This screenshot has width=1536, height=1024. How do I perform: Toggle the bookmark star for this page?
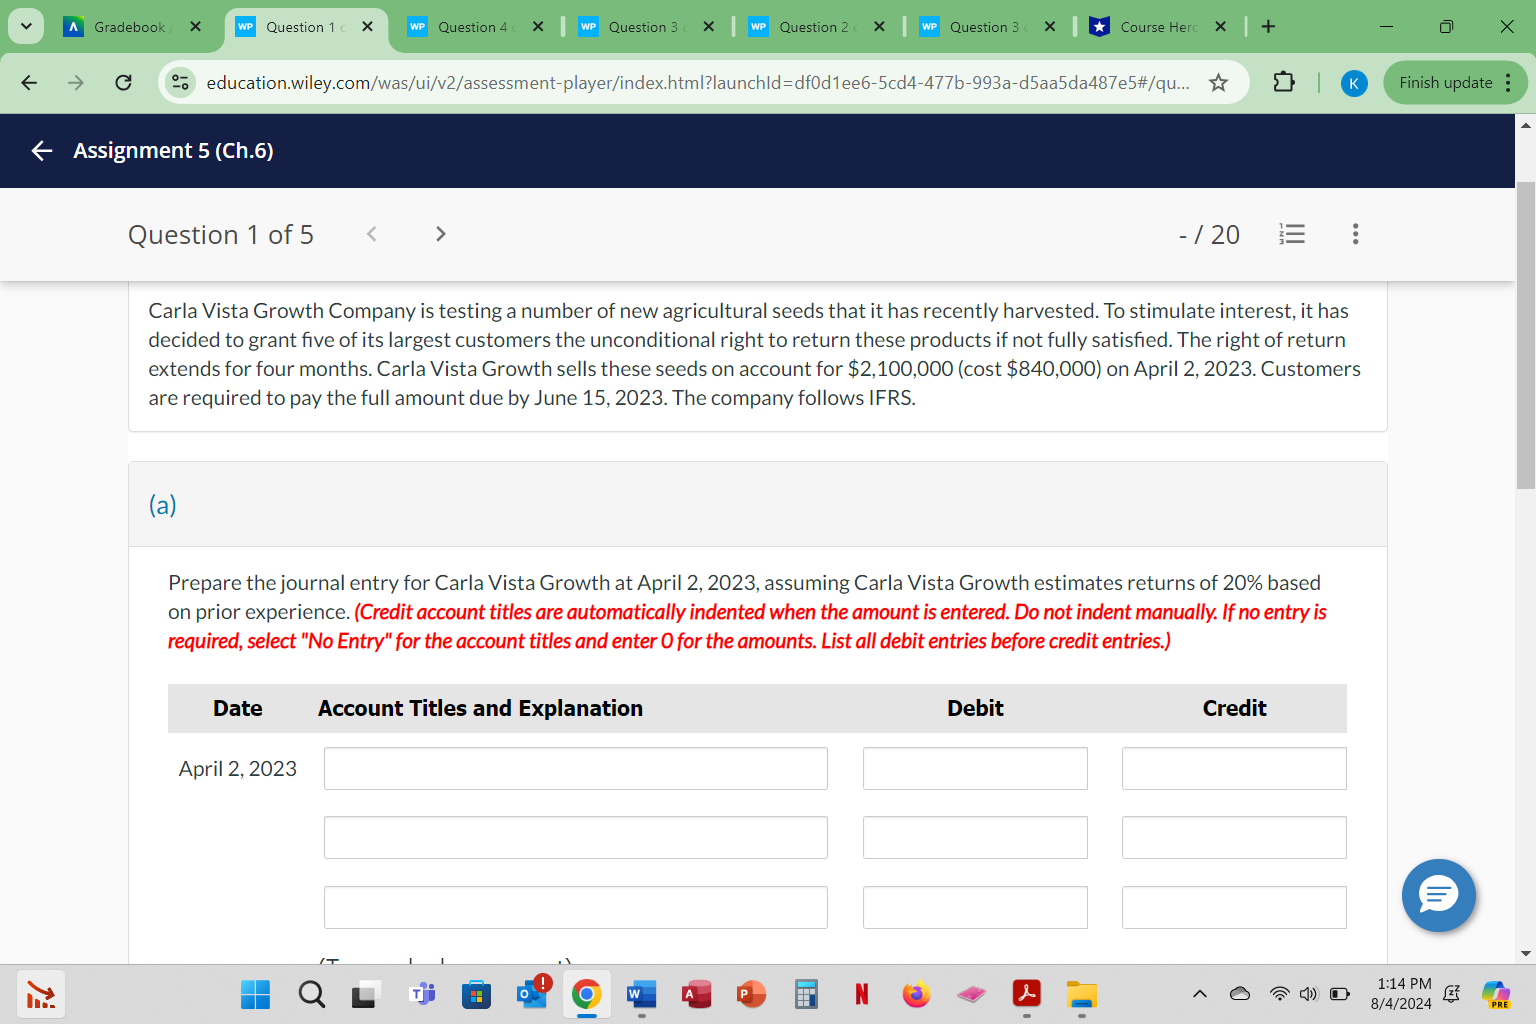pyautogui.click(x=1218, y=83)
